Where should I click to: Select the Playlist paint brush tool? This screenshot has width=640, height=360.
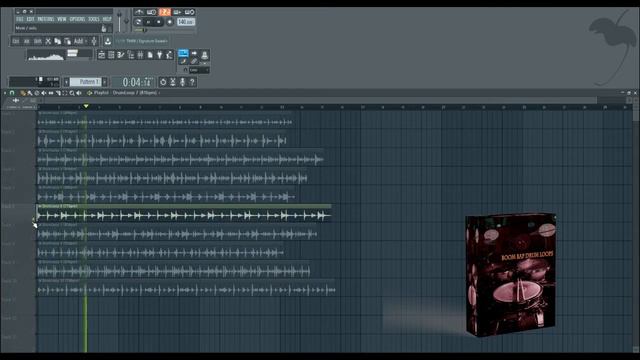pos(30,93)
